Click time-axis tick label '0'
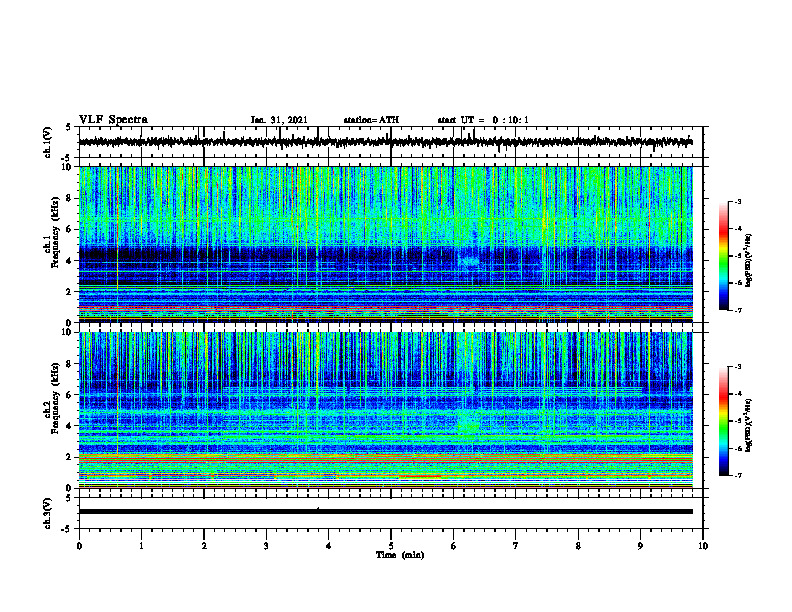 (79, 546)
